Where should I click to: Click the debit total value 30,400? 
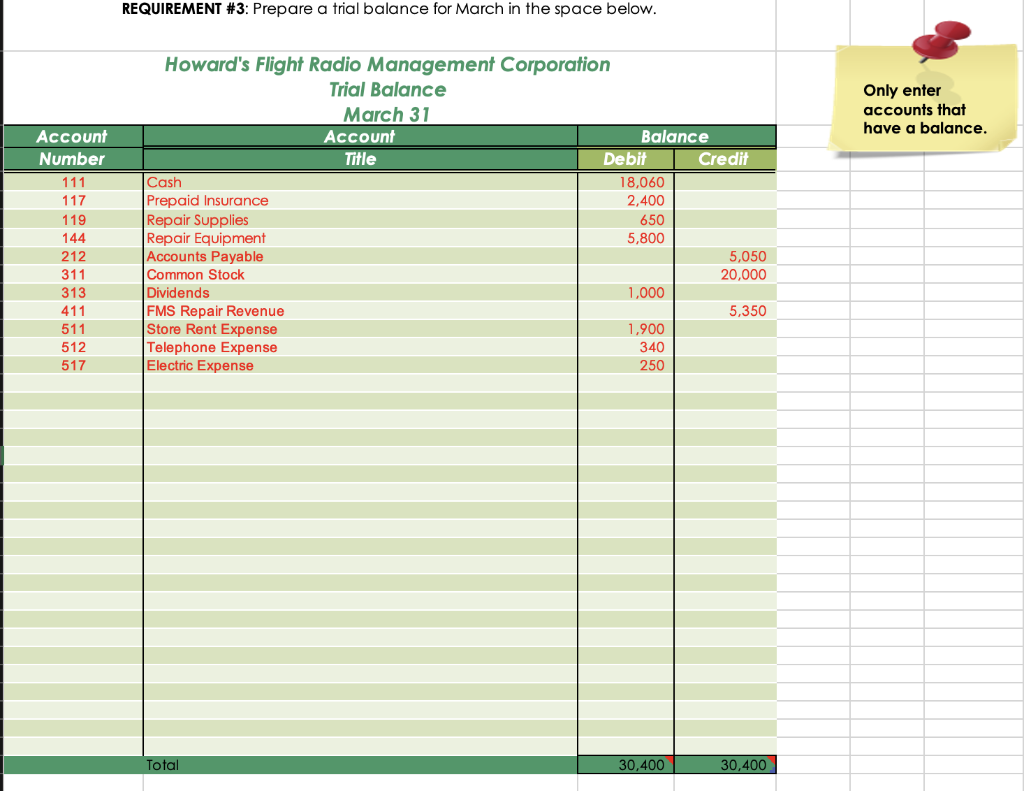[x=640, y=764]
